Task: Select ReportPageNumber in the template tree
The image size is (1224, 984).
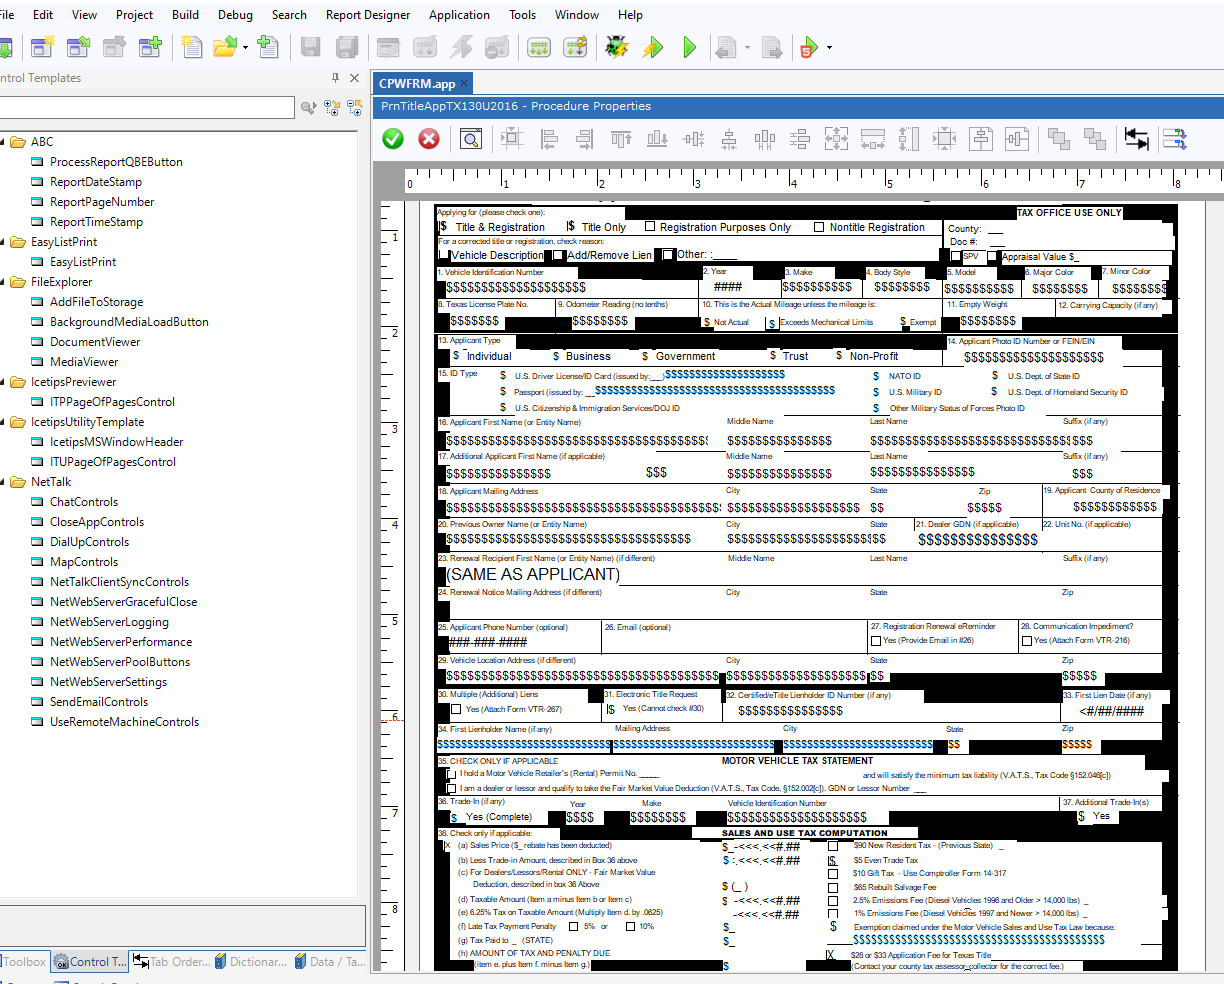Action: tap(102, 202)
